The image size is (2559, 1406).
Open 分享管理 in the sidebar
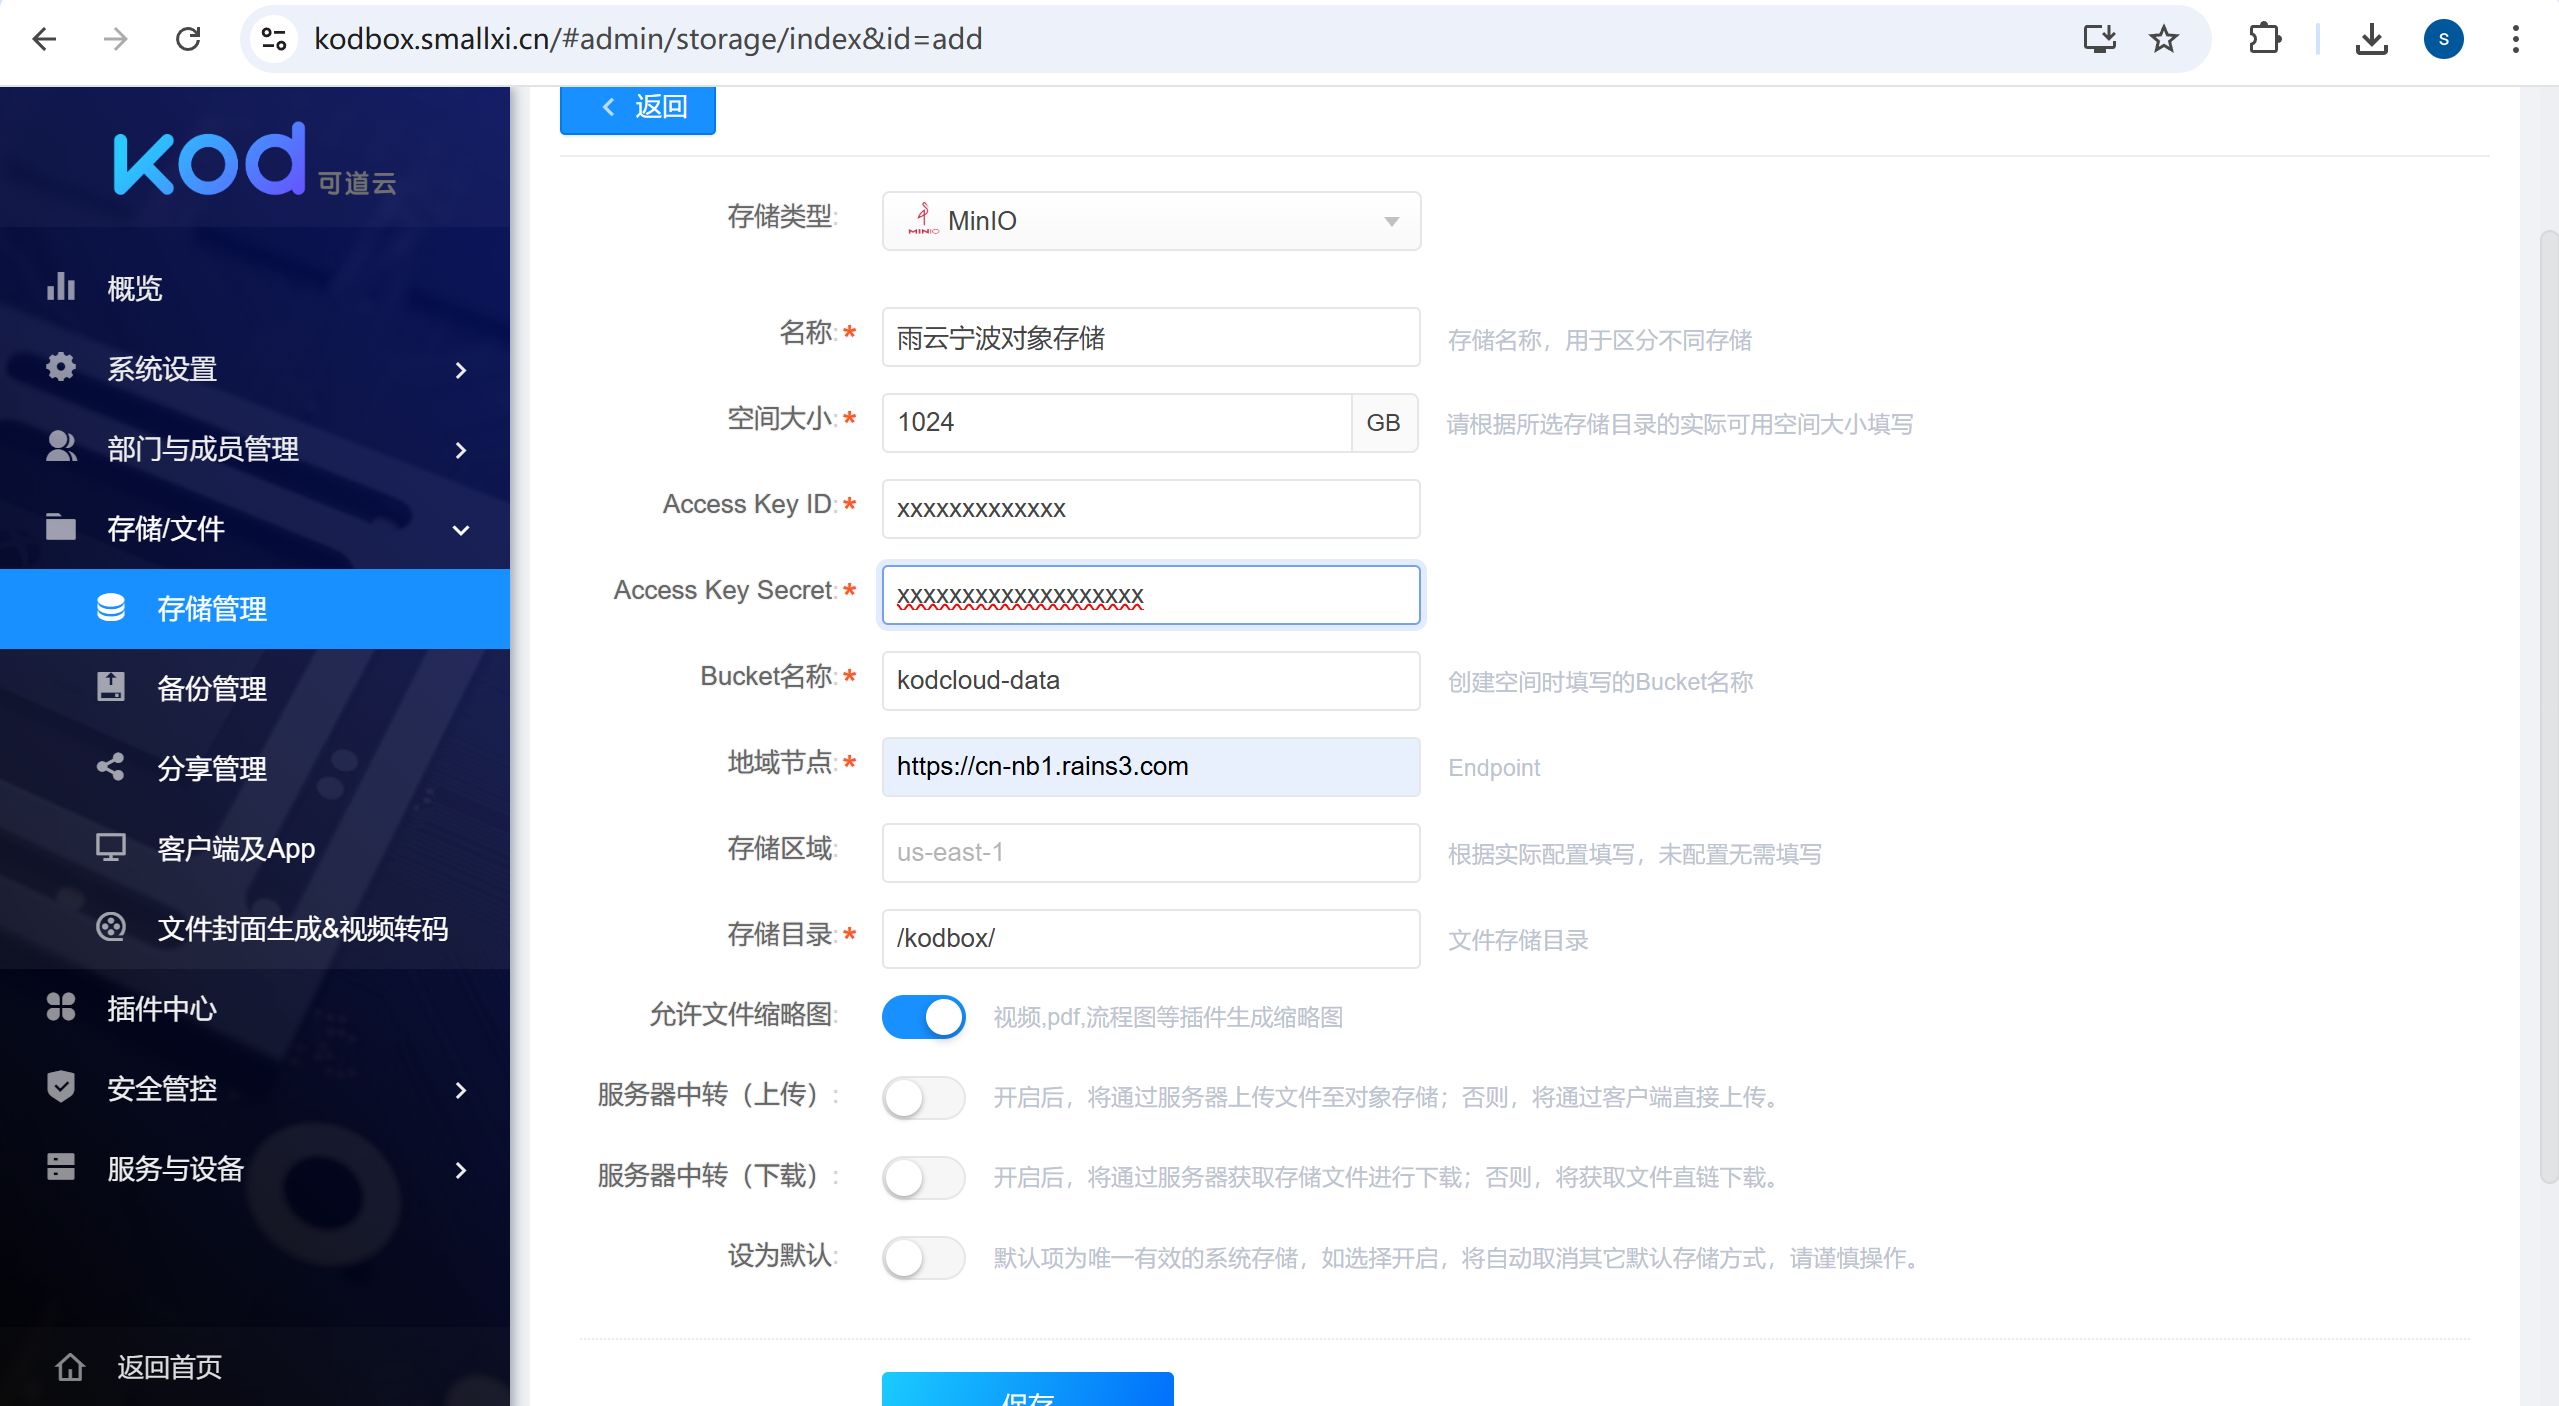(255, 768)
